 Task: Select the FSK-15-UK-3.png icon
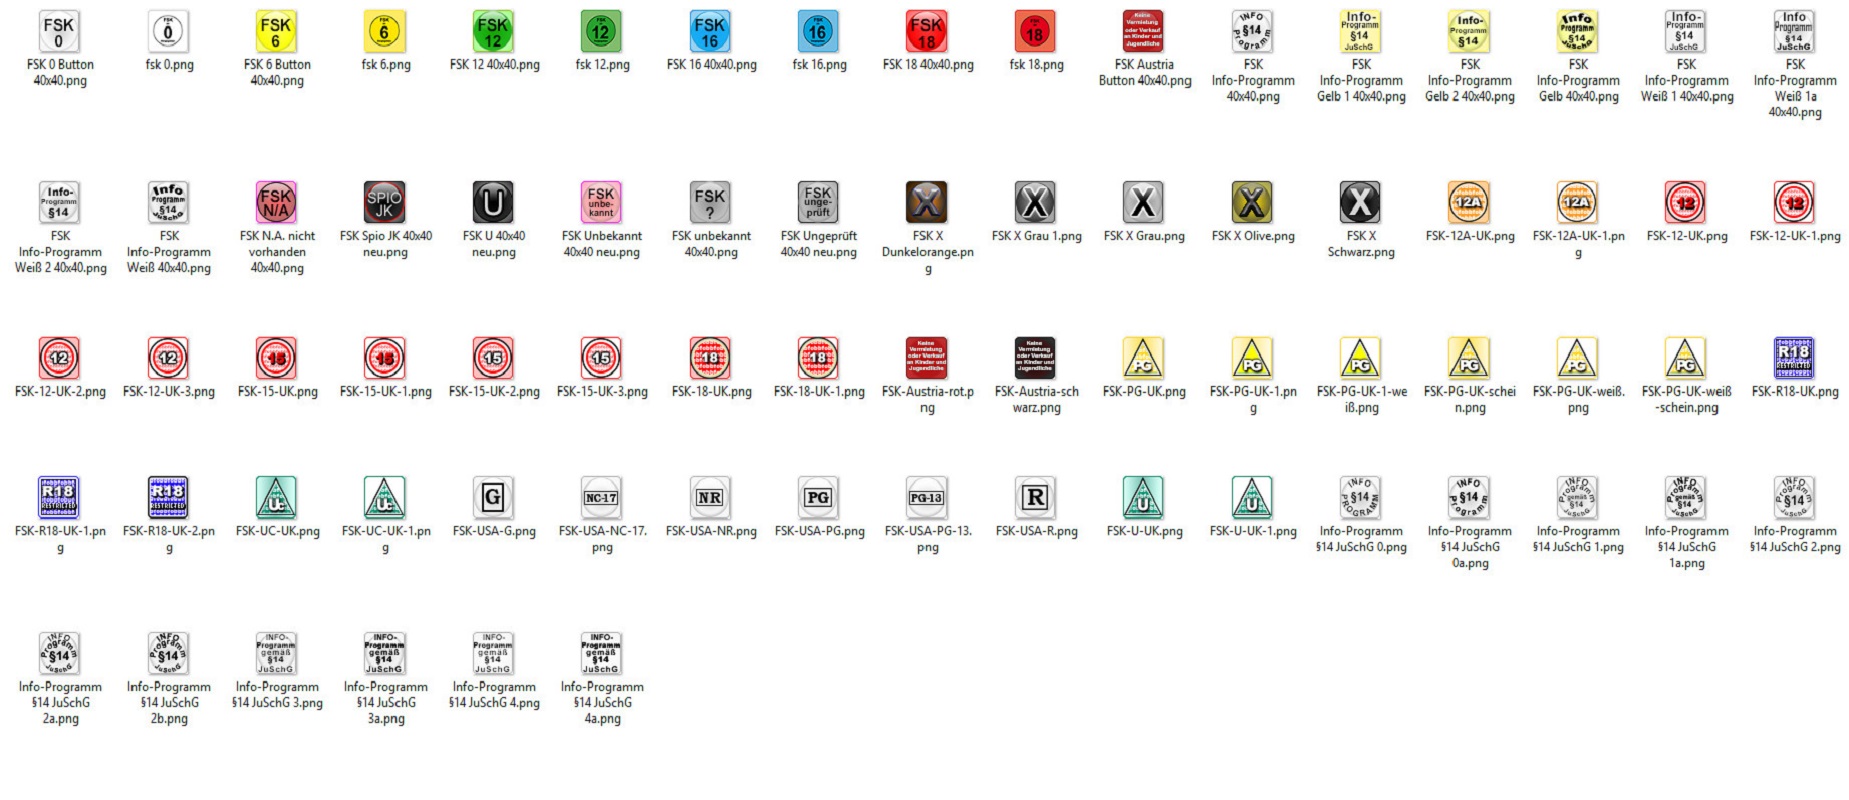click(x=602, y=358)
